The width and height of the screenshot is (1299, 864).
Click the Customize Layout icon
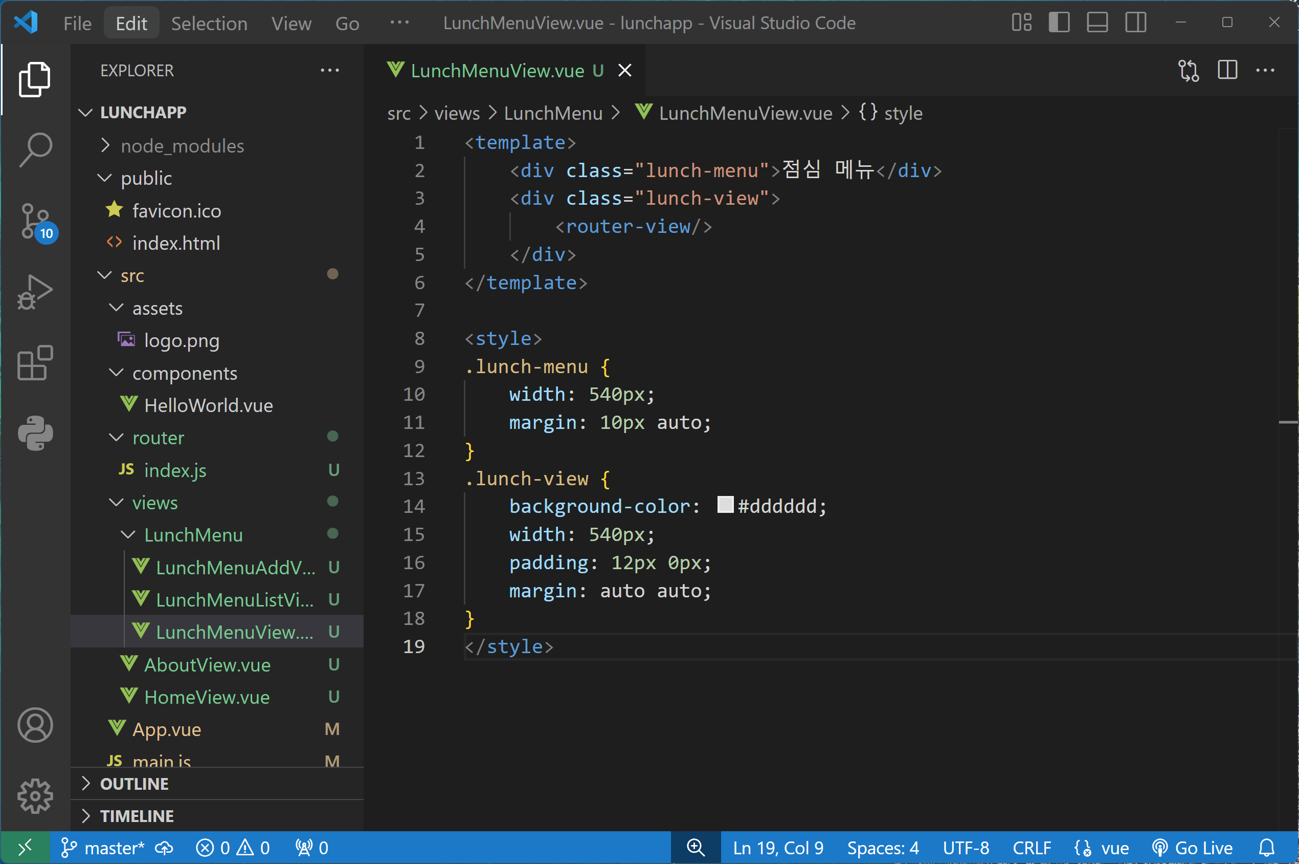tap(1021, 22)
